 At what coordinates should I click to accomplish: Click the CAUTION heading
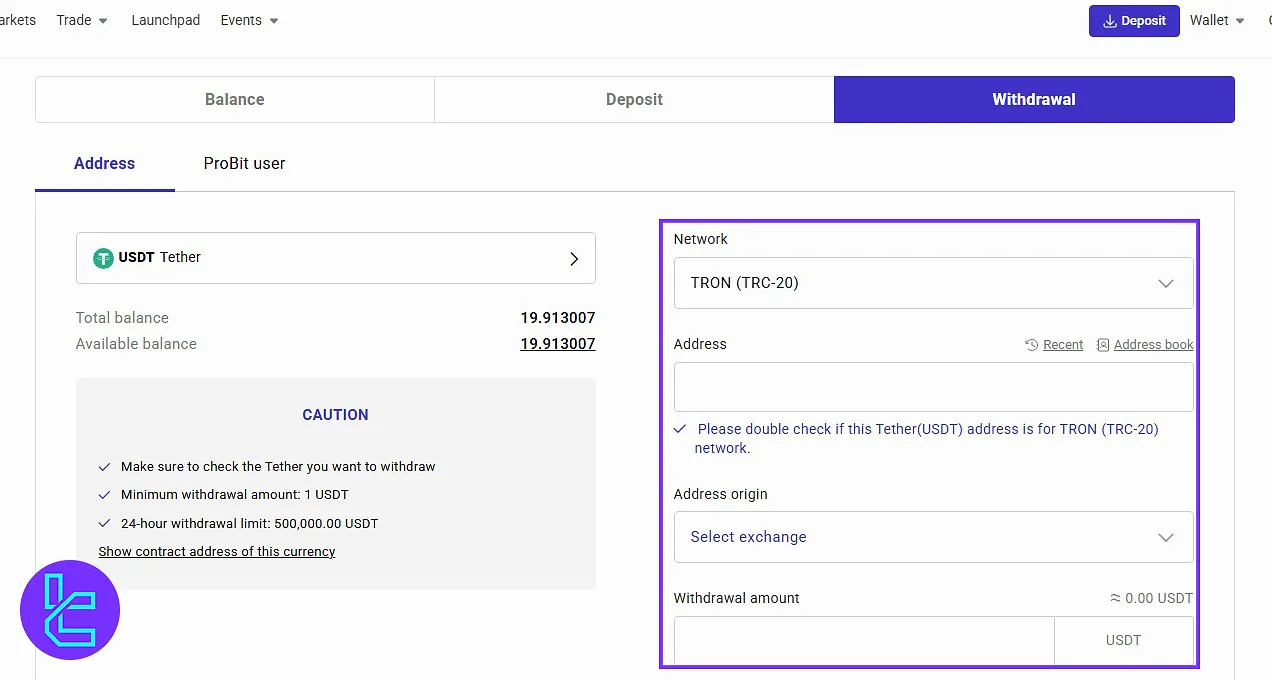(x=335, y=415)
